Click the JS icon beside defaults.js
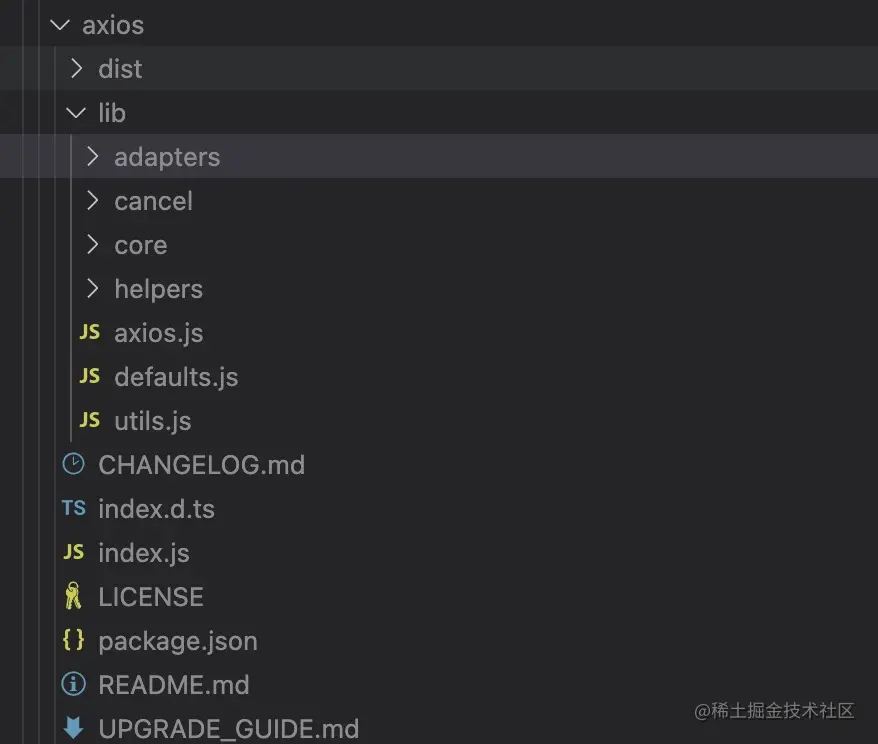This screenshot has height=744, width=878. 90,376
